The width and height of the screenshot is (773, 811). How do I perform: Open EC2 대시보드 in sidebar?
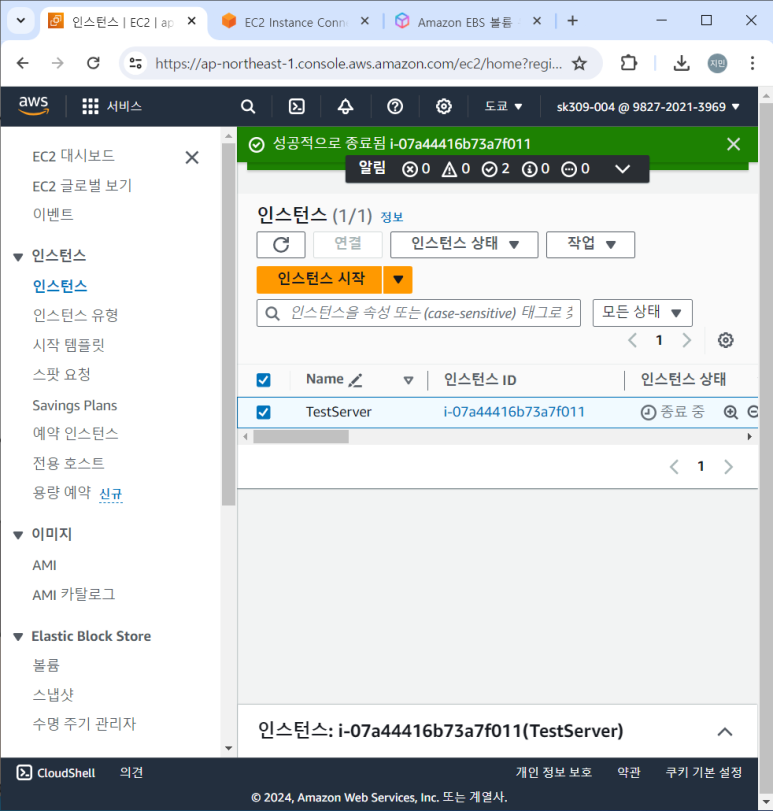click(73, 156)
